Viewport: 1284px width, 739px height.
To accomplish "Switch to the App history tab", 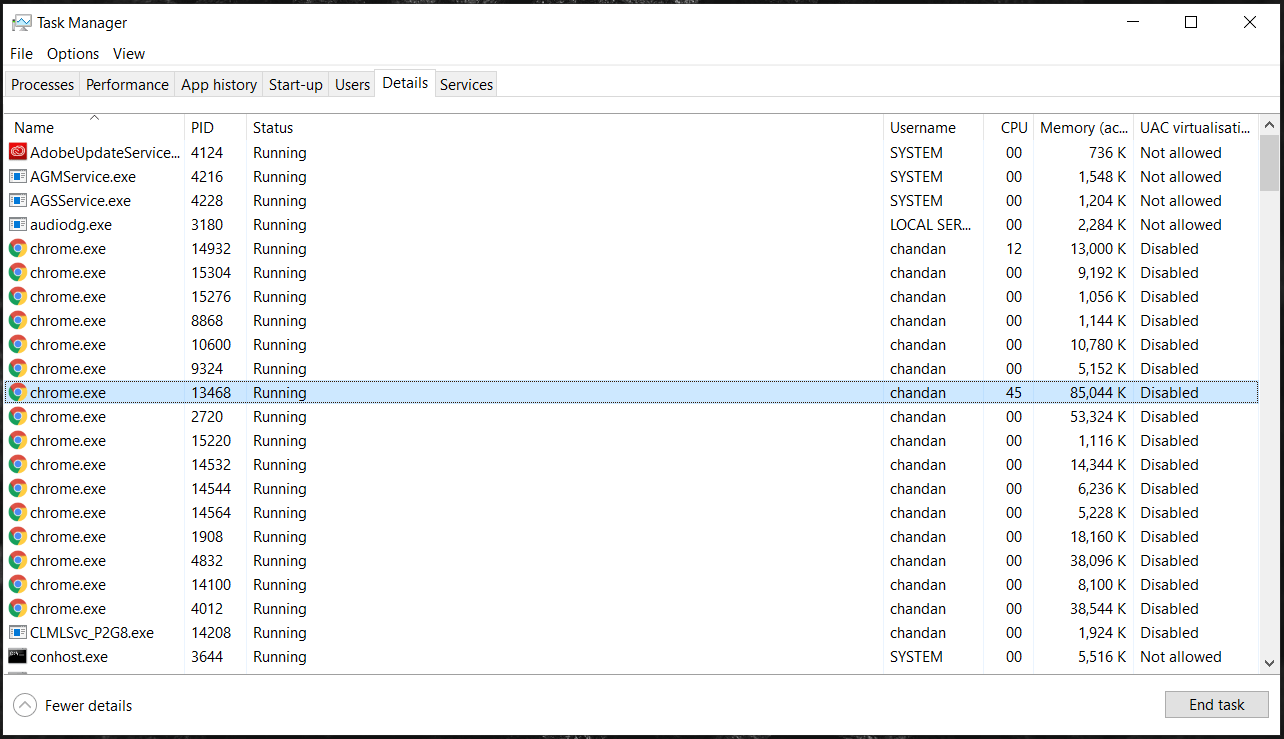I will click(x=219, y=85).
